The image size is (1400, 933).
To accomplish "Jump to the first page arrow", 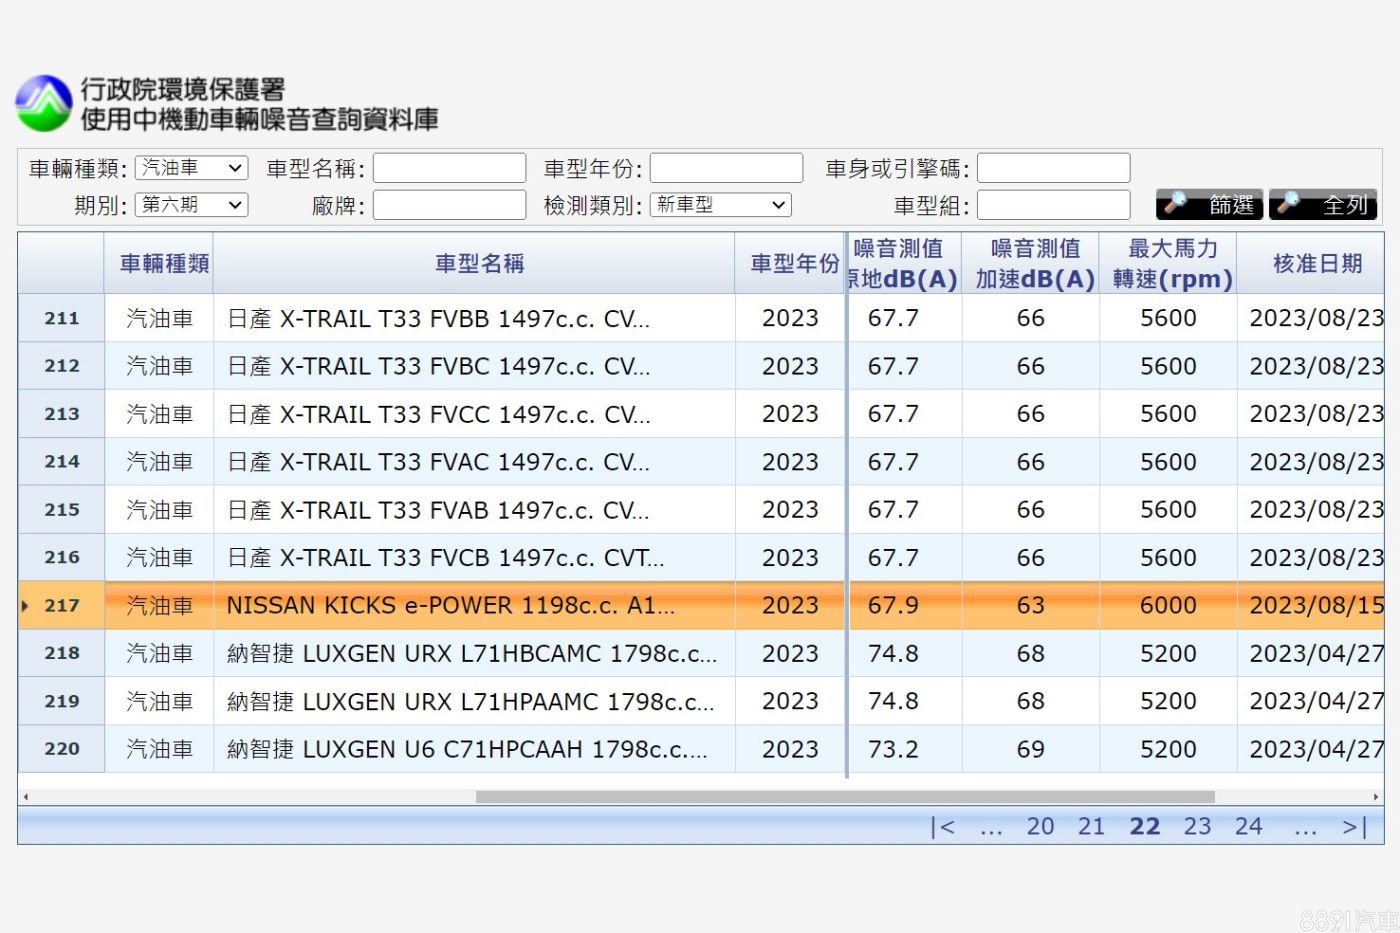I will point(942,826).
